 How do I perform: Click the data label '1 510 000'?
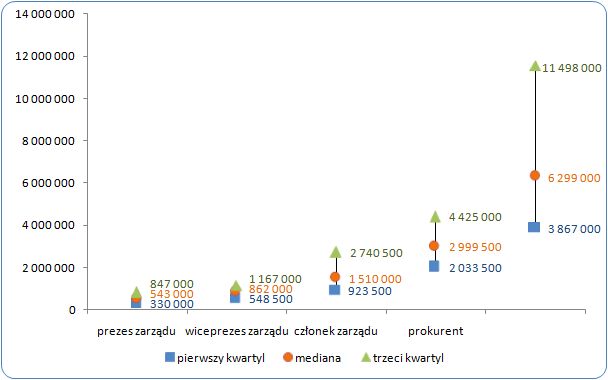coord(375,279)
